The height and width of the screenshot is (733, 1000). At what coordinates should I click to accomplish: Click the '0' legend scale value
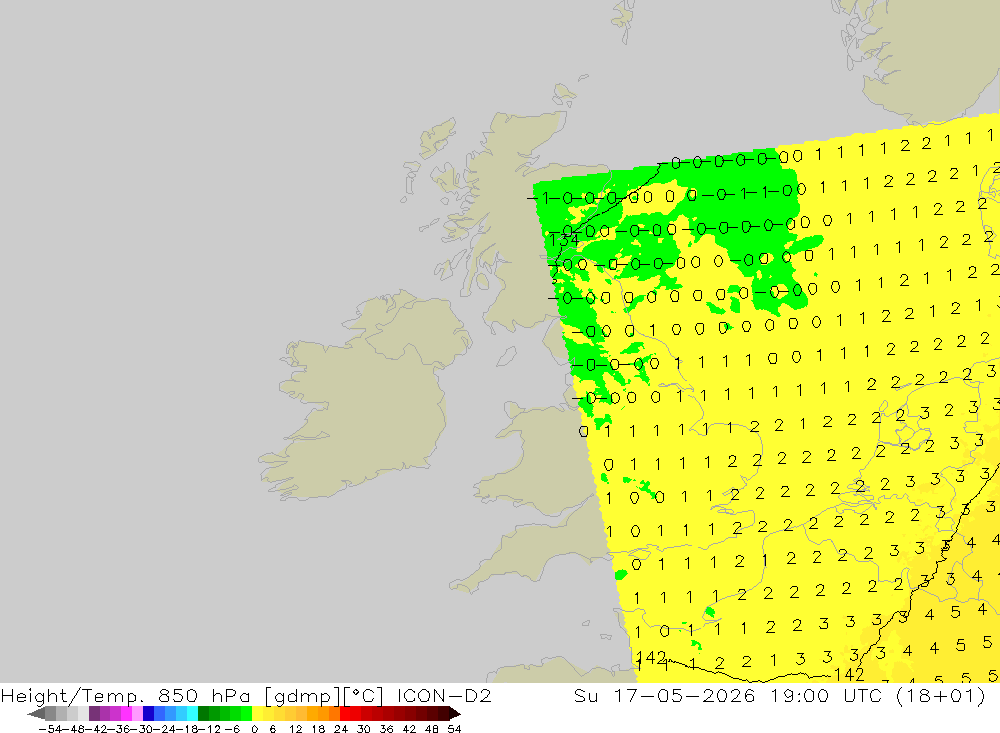pos(255,729)
